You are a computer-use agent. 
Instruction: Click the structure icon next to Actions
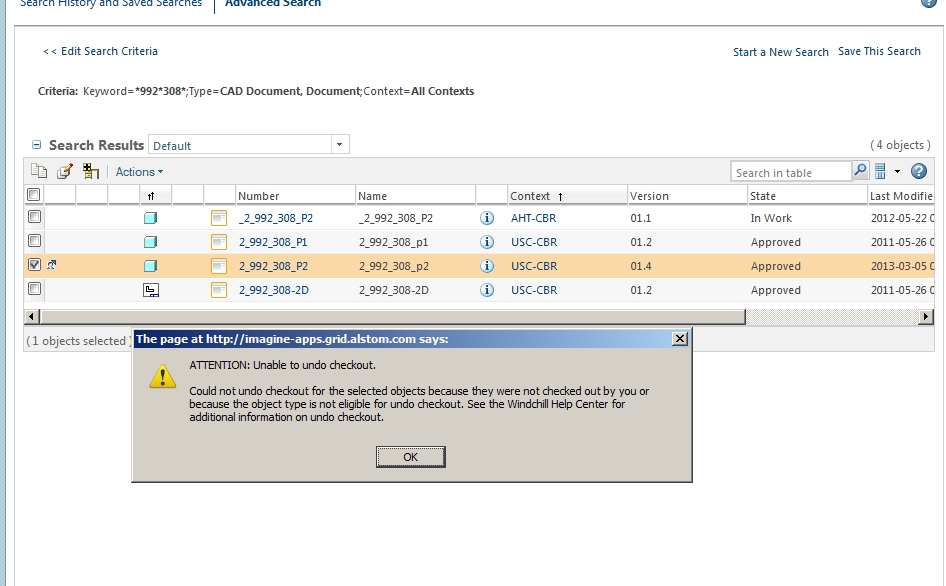pos(90,171)
